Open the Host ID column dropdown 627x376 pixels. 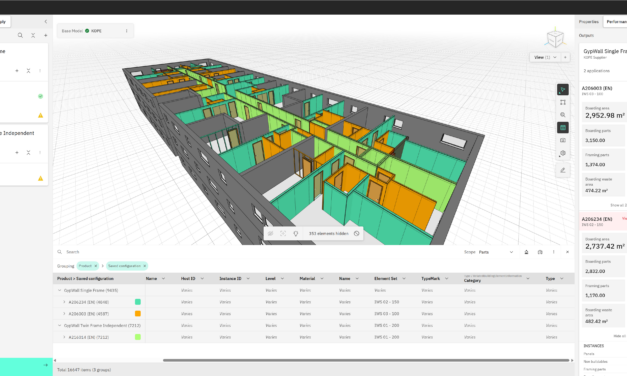[x=202, y=278]
